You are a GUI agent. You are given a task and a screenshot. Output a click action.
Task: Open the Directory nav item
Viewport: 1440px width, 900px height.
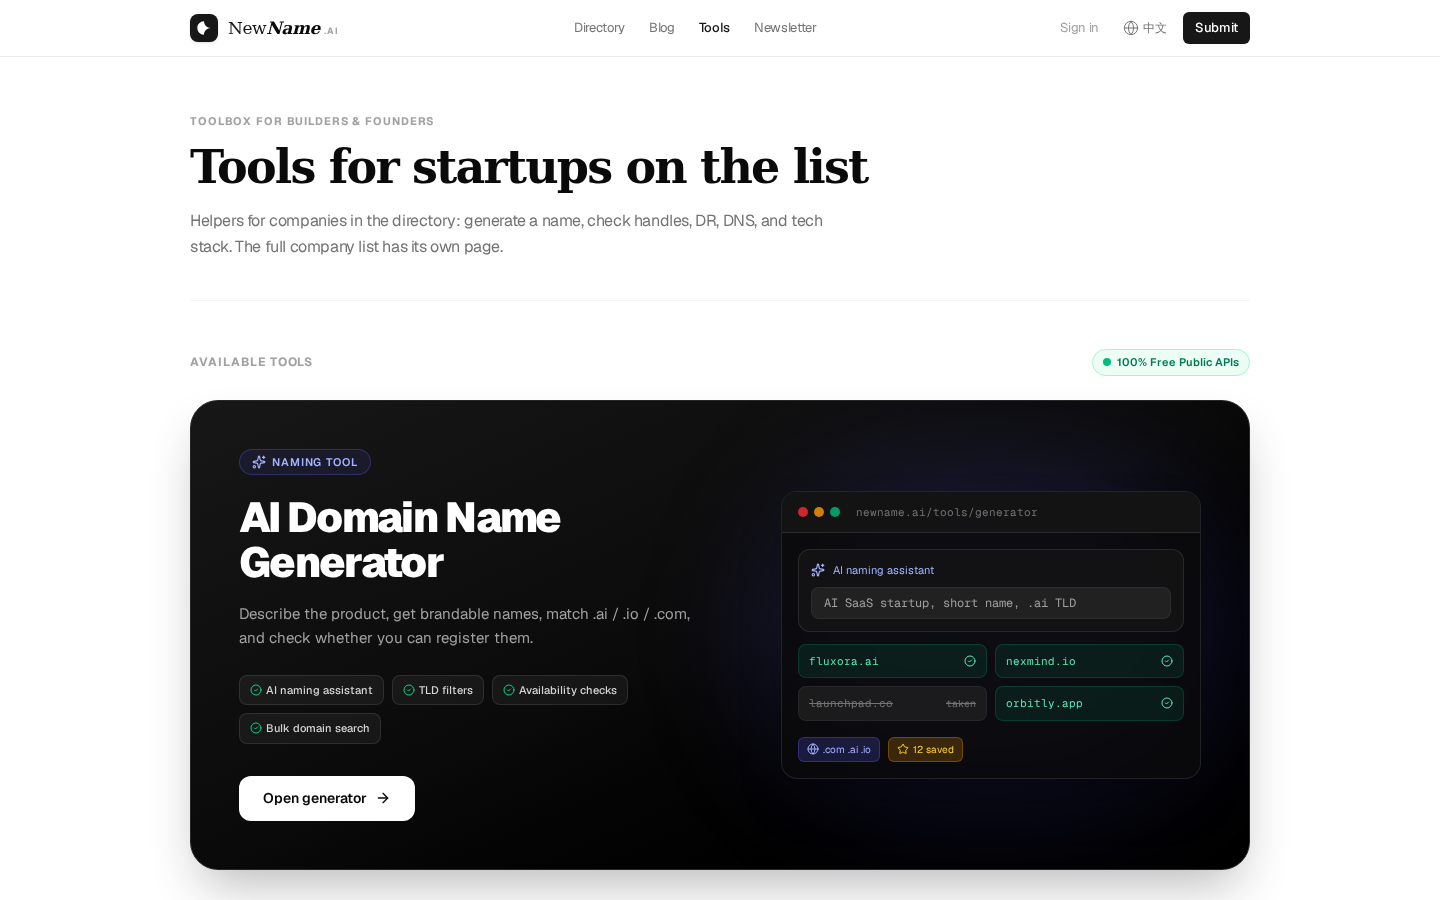tap(599, 28)
